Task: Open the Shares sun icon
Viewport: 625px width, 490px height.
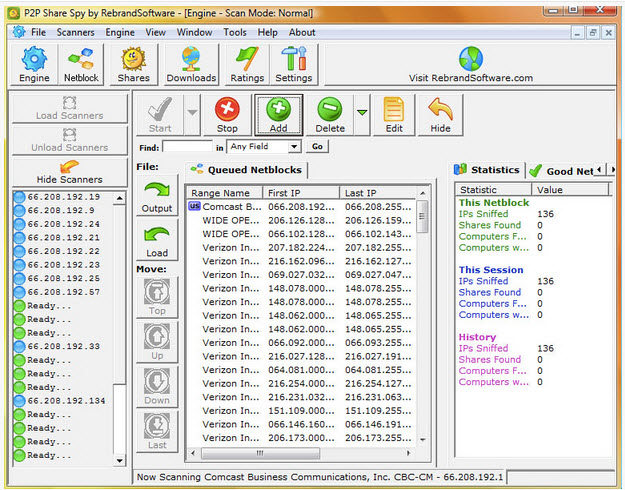Action: [134, 64]
